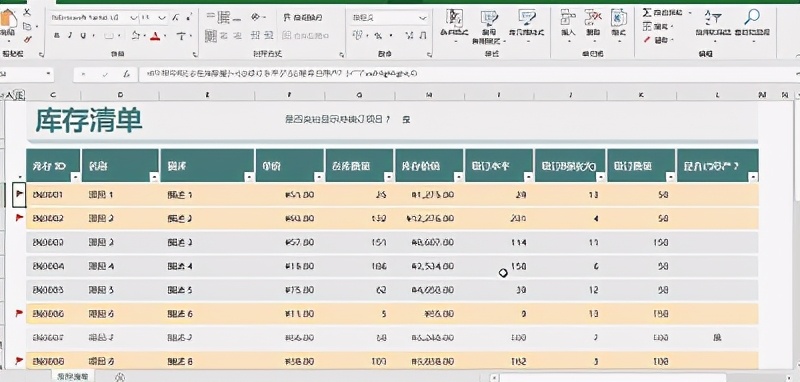Click the Paste clipboard icon
The width and height of the screenshot is (800, 382).
8,19
